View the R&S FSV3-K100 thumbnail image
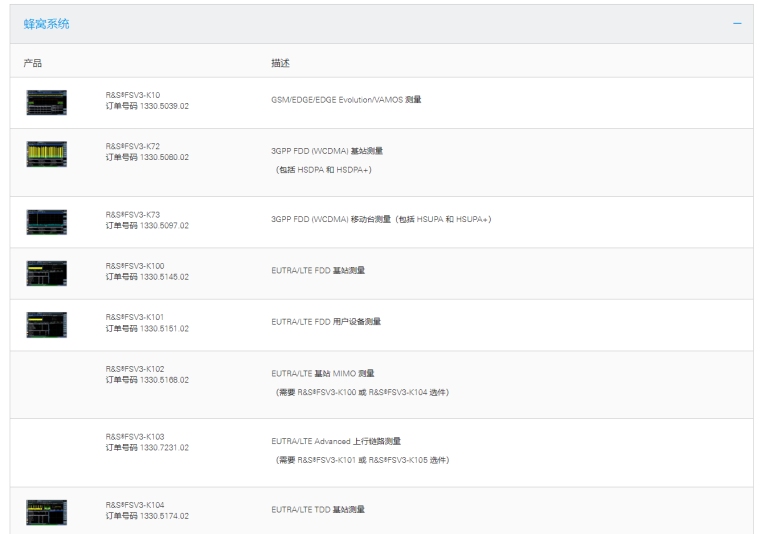Image resolution: width=760 pixels, height=534 pixels. [x=46, y=273]
